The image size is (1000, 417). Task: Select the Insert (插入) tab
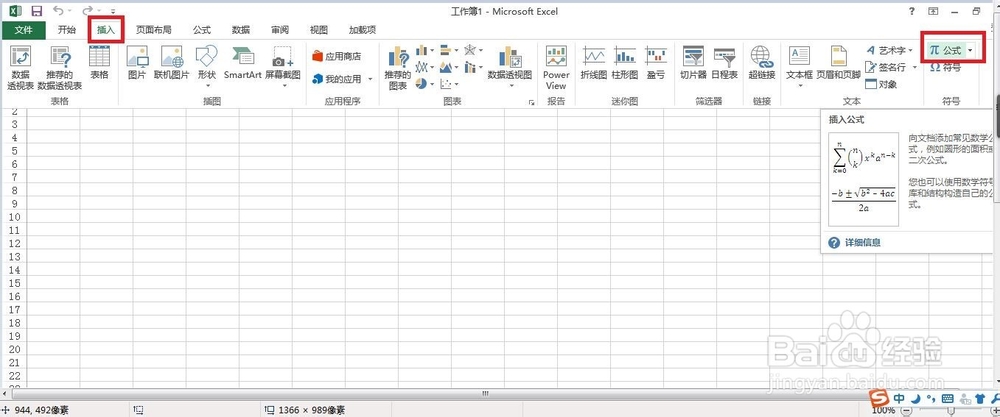point(105,29)
